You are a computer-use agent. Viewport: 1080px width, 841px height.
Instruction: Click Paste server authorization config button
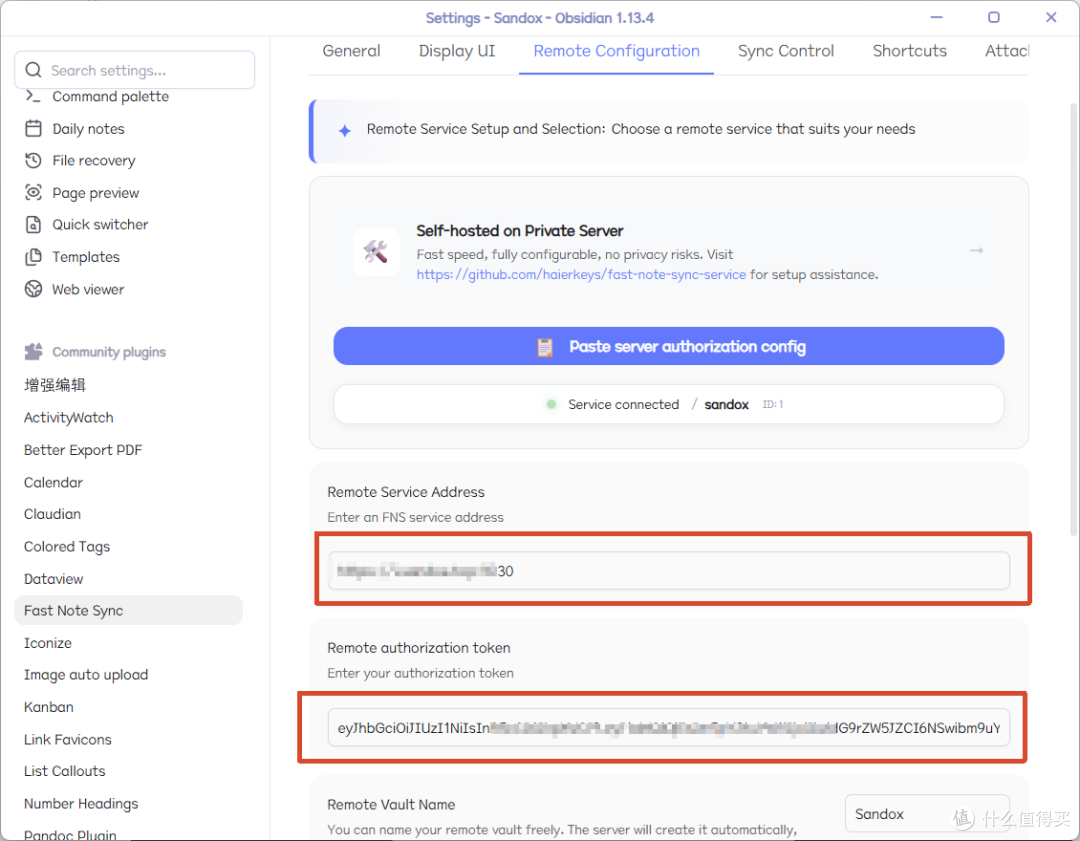point(668,346)
